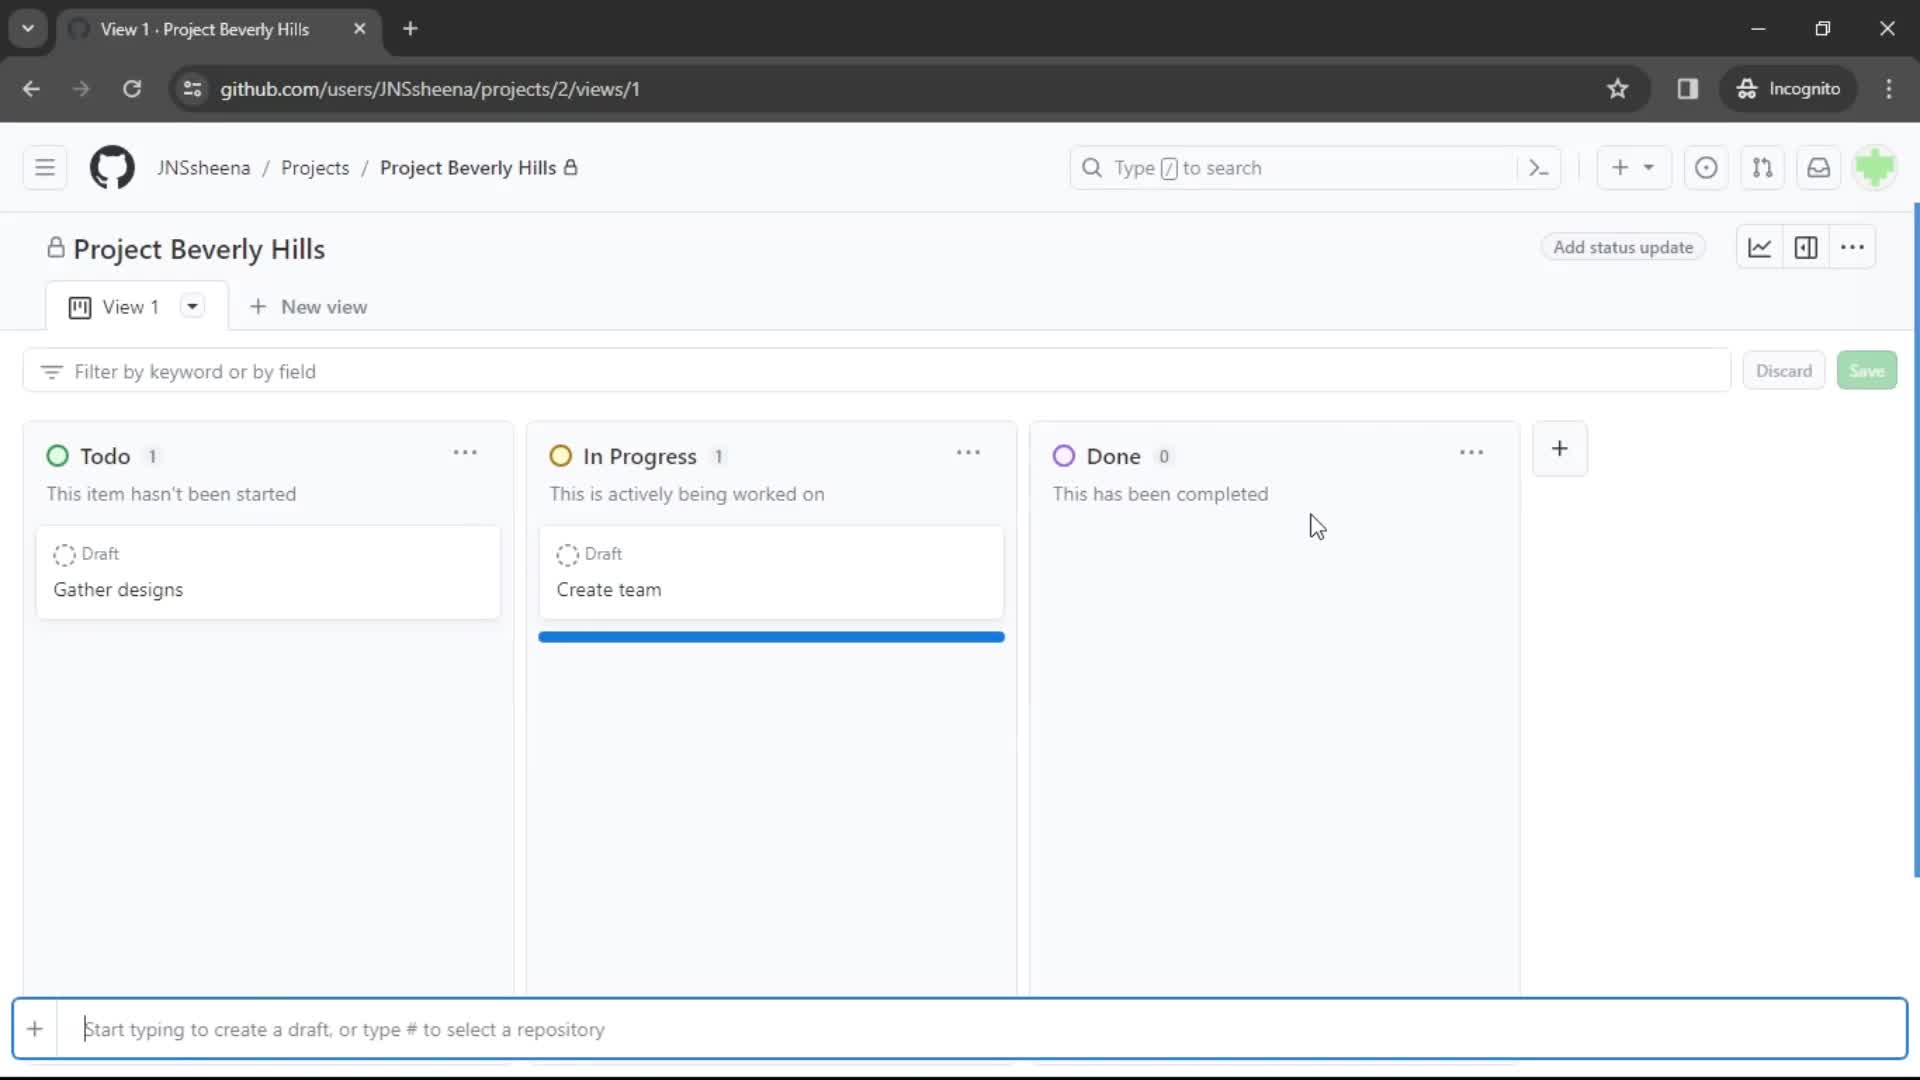The width and height of the screenshot is (1920, 1080).
Task: Open the Issues icon in header
Action: pos(1706,168)
